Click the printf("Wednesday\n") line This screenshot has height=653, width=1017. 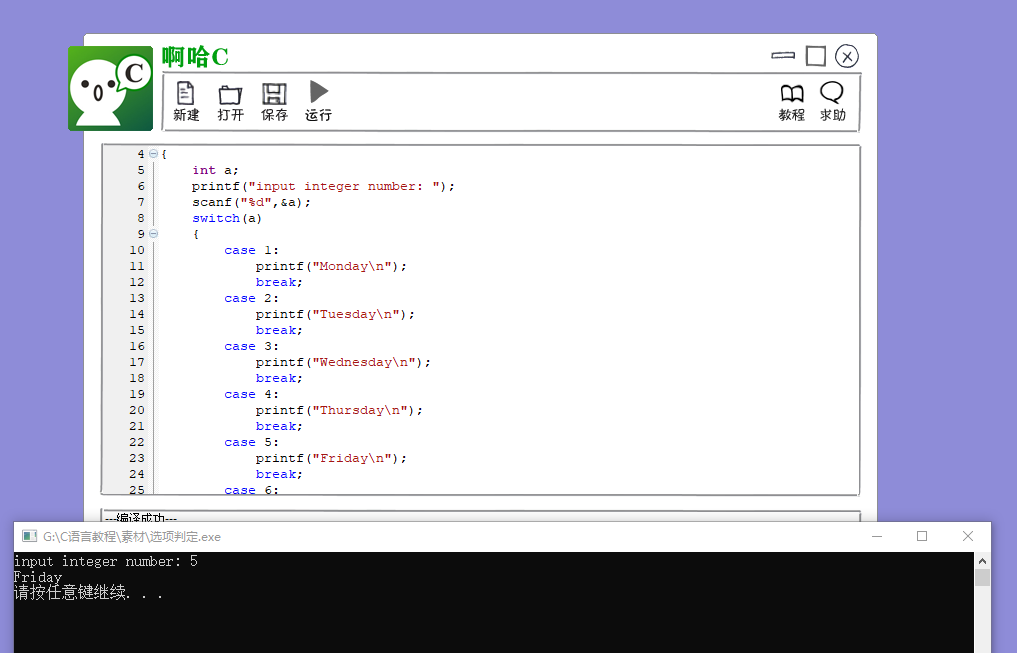point(343,362)
